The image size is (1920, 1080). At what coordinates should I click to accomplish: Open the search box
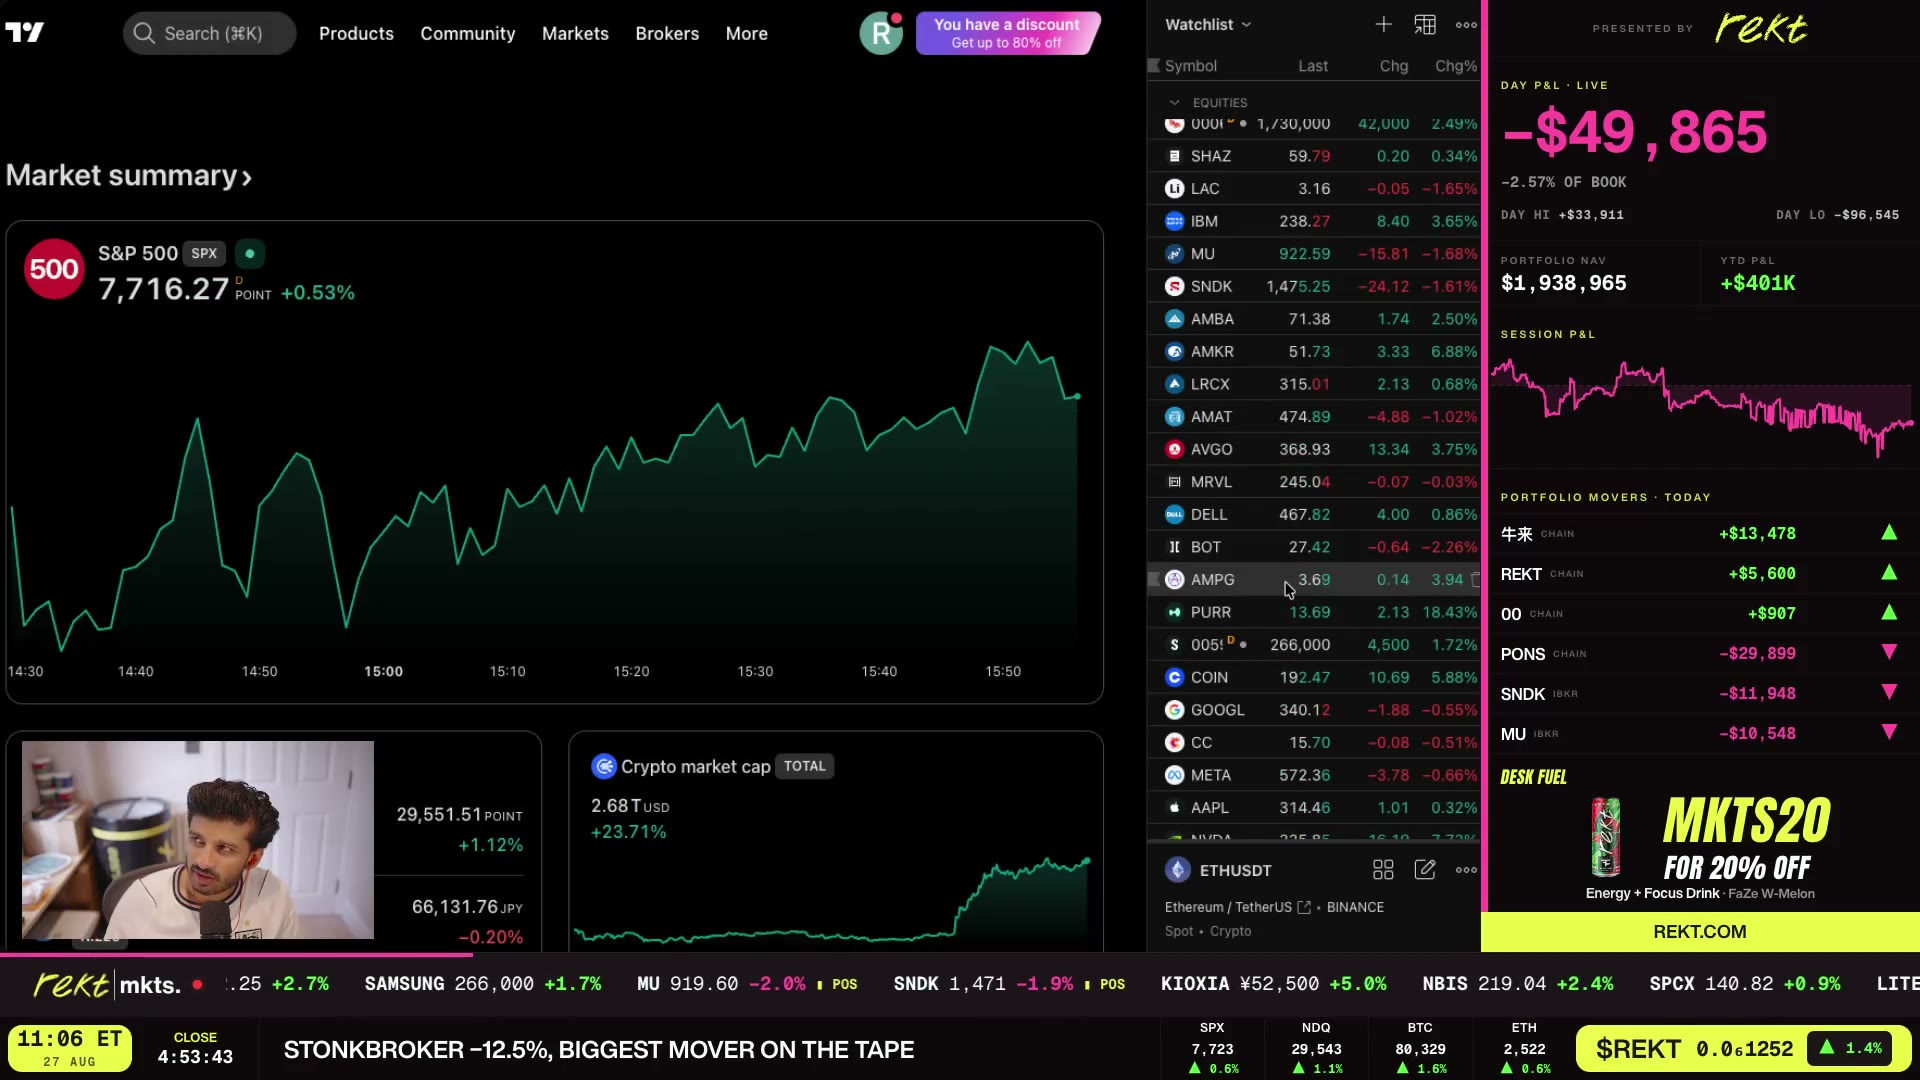point(210,33)
